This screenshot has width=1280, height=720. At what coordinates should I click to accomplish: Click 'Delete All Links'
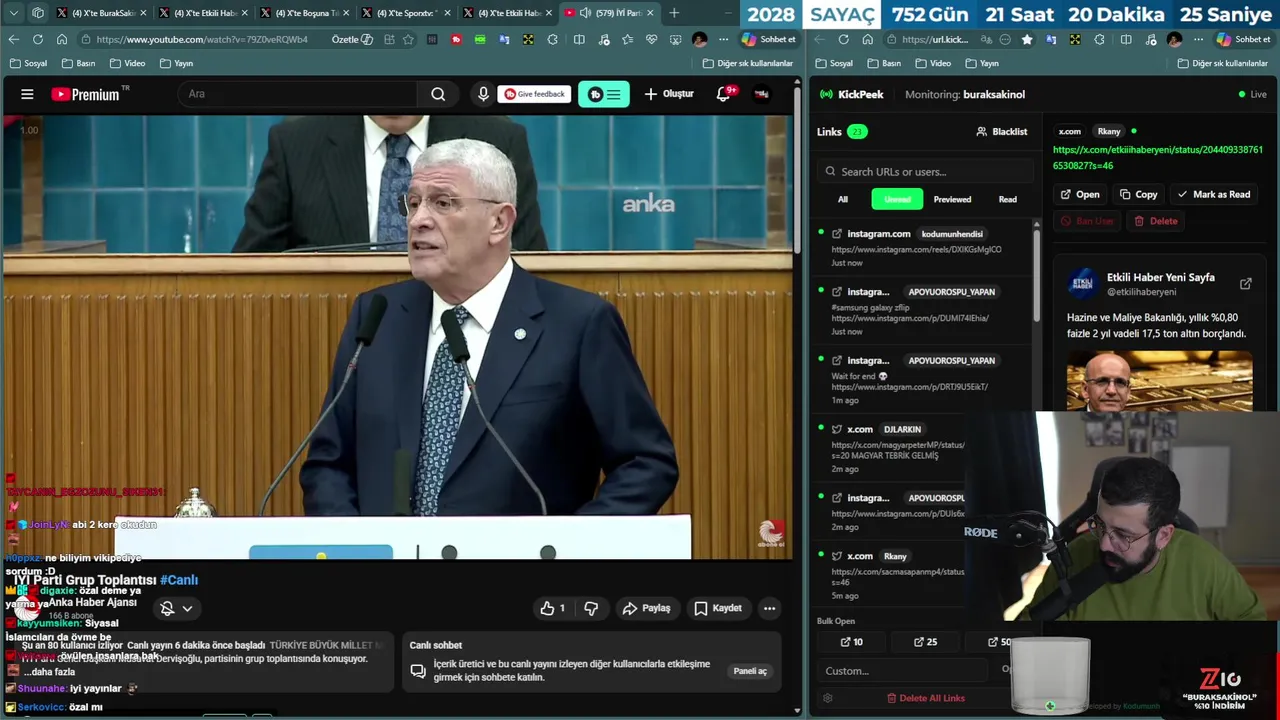point(926,698)
